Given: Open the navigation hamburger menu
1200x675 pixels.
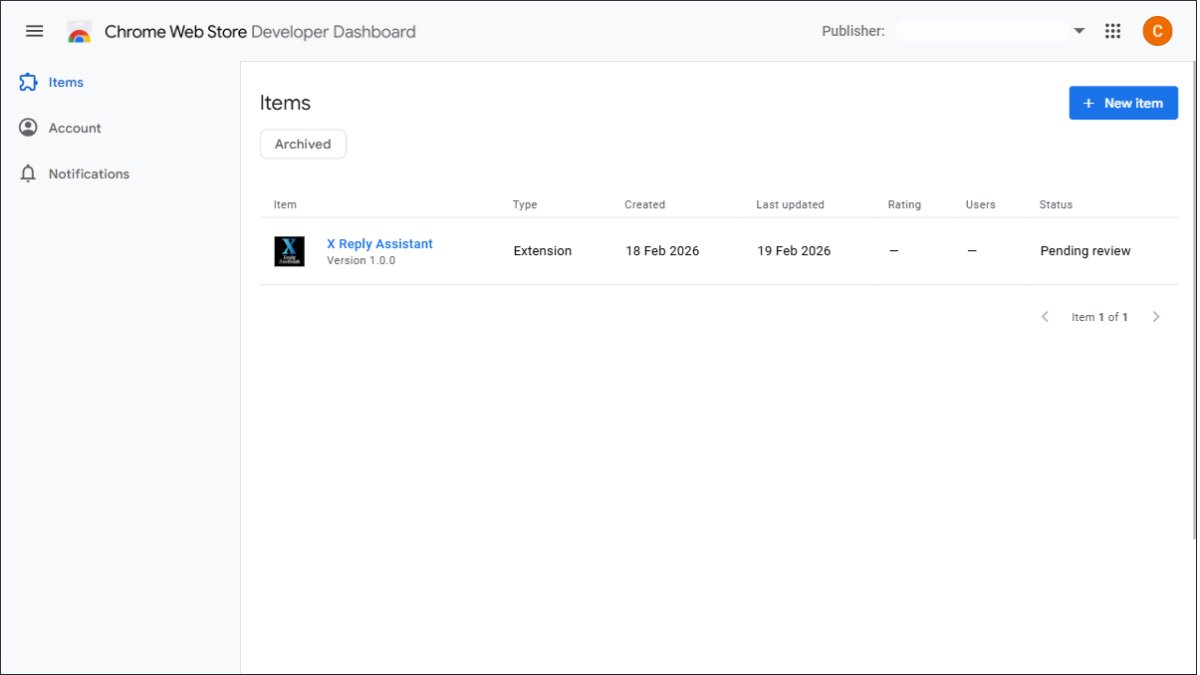Looking at the screenshot, I should pyautogui.click(x=34, y=30).
